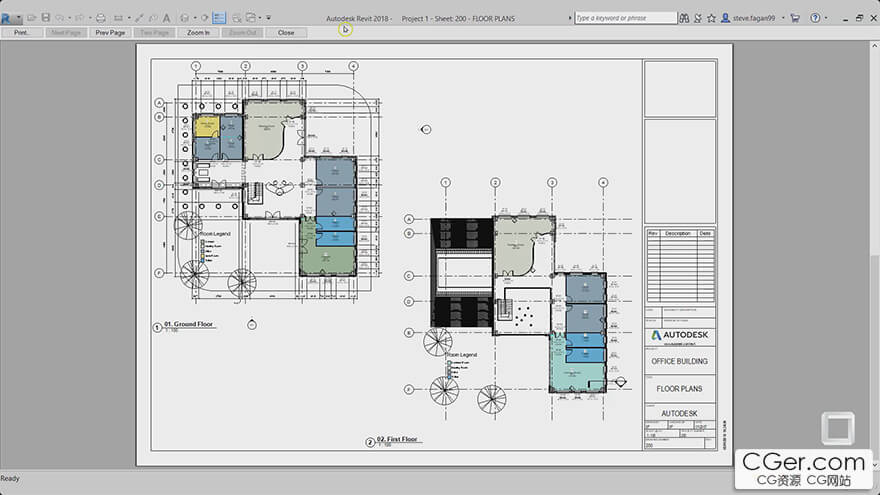Open the Autodesk App Store cart icon
The width and height of the screenshot is (880, 495).
pyautogui.click(x=795, y=18)
